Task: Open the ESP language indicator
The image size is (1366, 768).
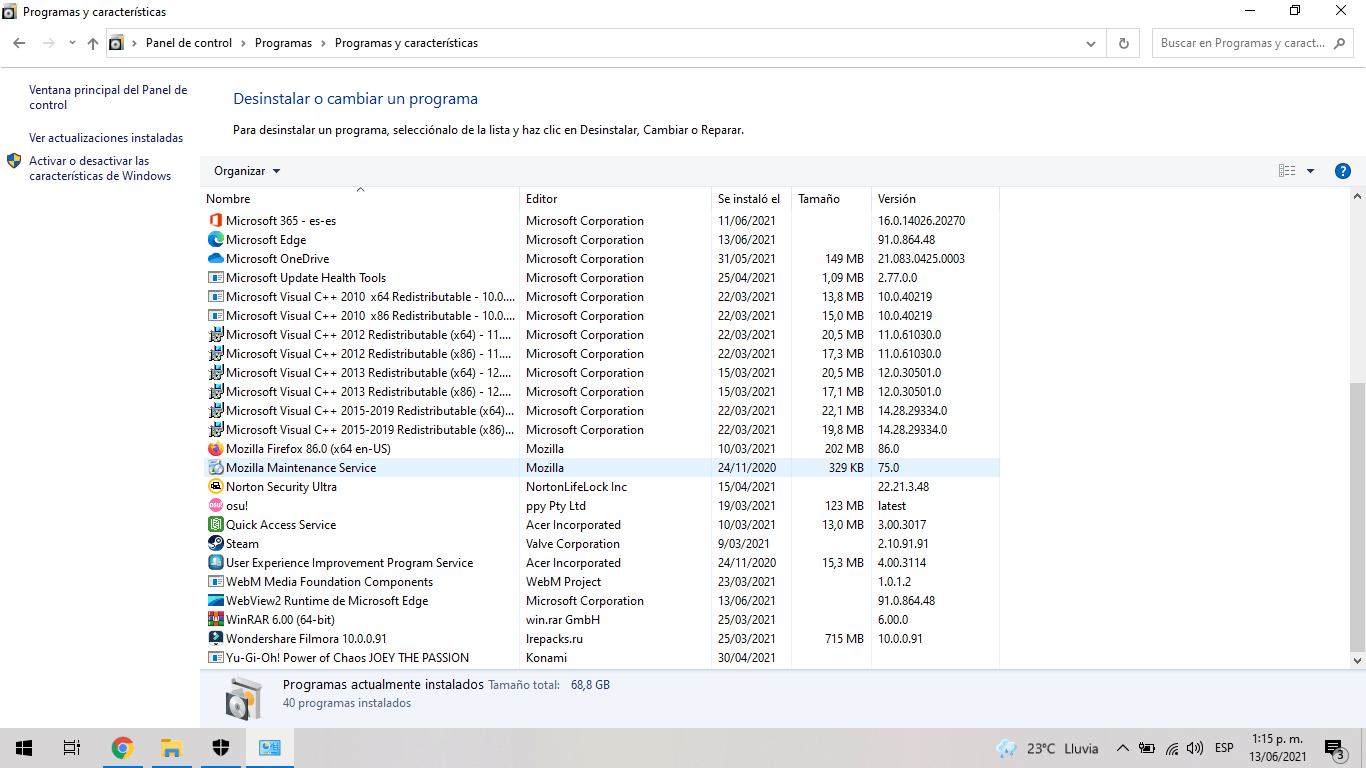Action: pyautogui.click(x=1224, y=748)
